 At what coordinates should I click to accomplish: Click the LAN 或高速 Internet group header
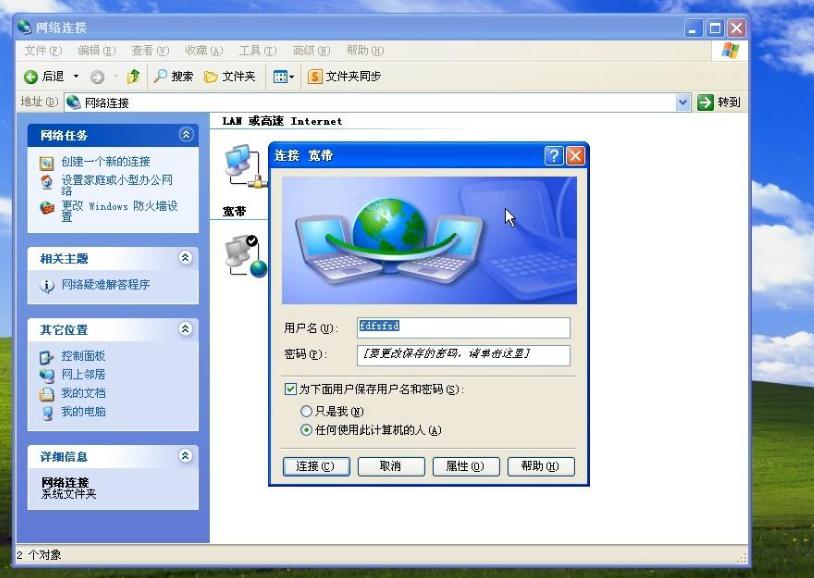pos(282,121)
